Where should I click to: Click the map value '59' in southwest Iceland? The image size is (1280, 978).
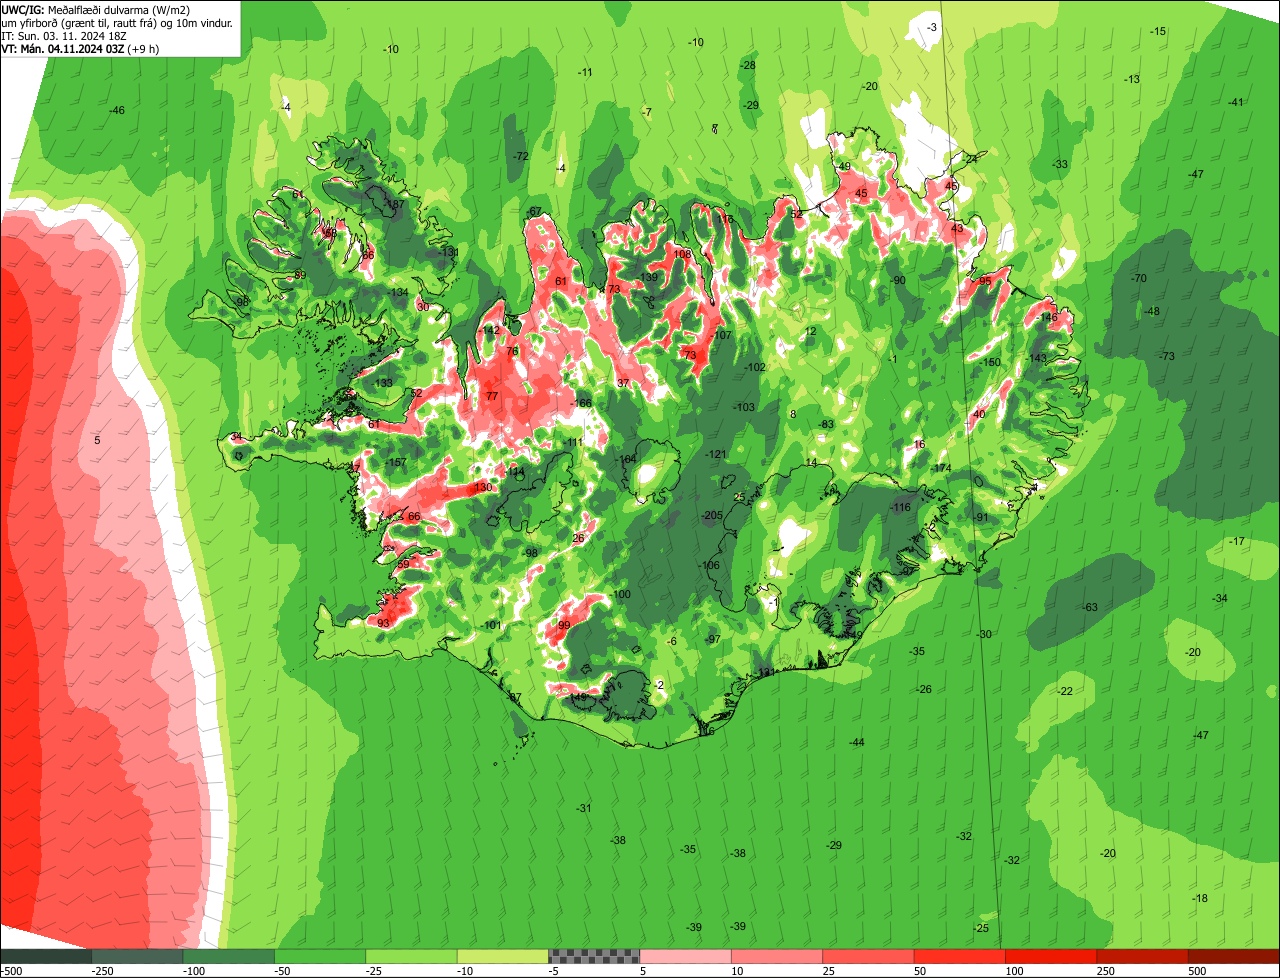click(x=403, y=564)
